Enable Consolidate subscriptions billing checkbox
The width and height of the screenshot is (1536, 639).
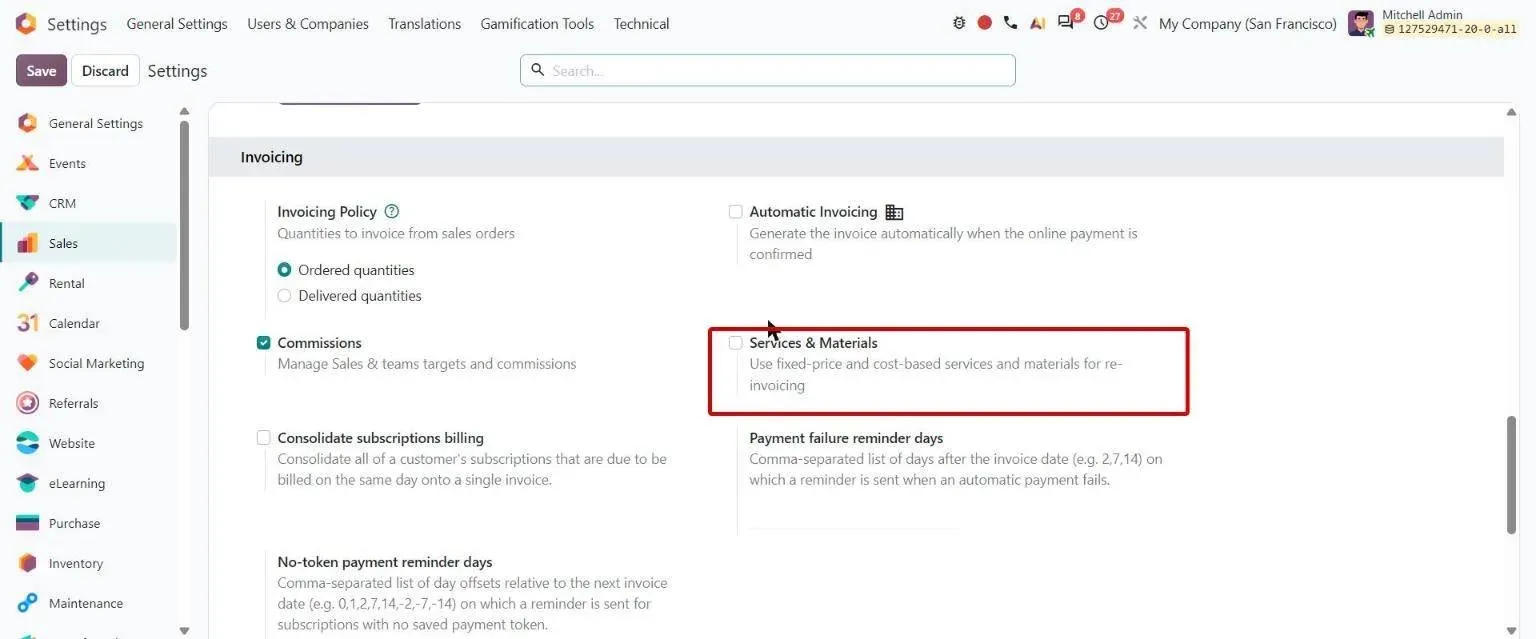click(x=264, y=438)
